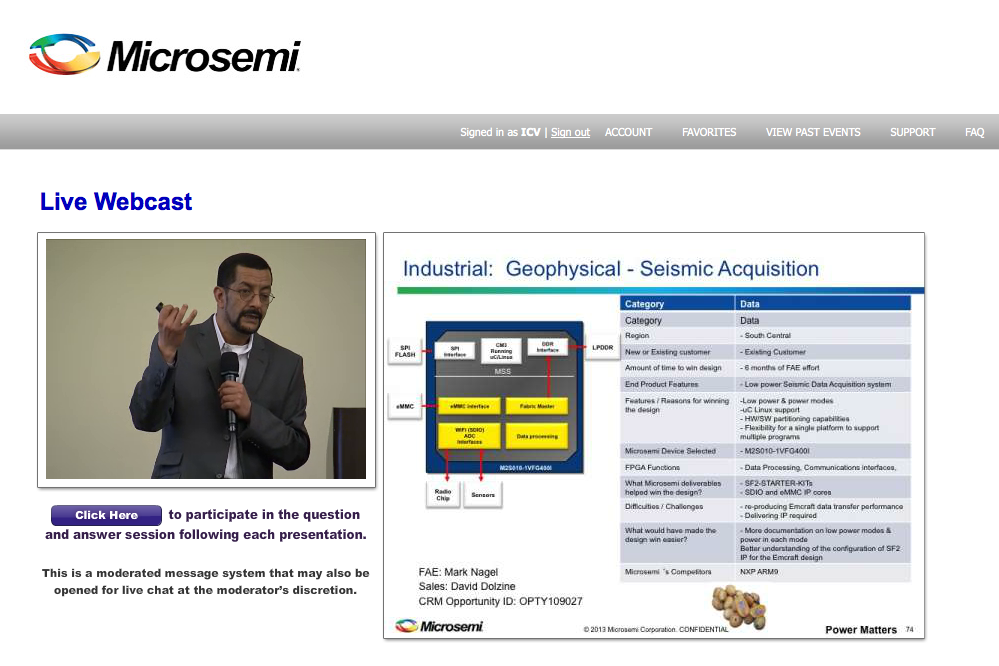Click the Radio Chip block in the diagram
999x666 pixels.
click(x=443, y=495)
